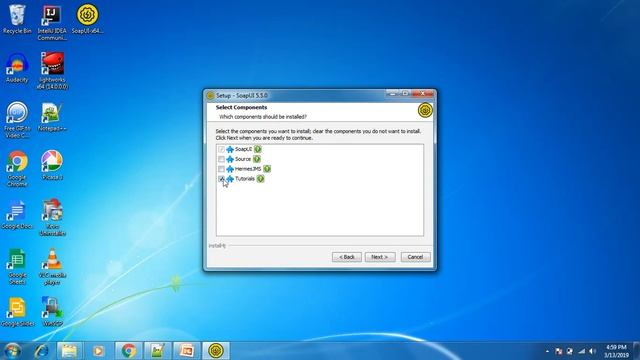This screenshot has width=640, height=360.
Task: Switch to SoapUI installer taskbar button
Action: [x=216, y=351]
